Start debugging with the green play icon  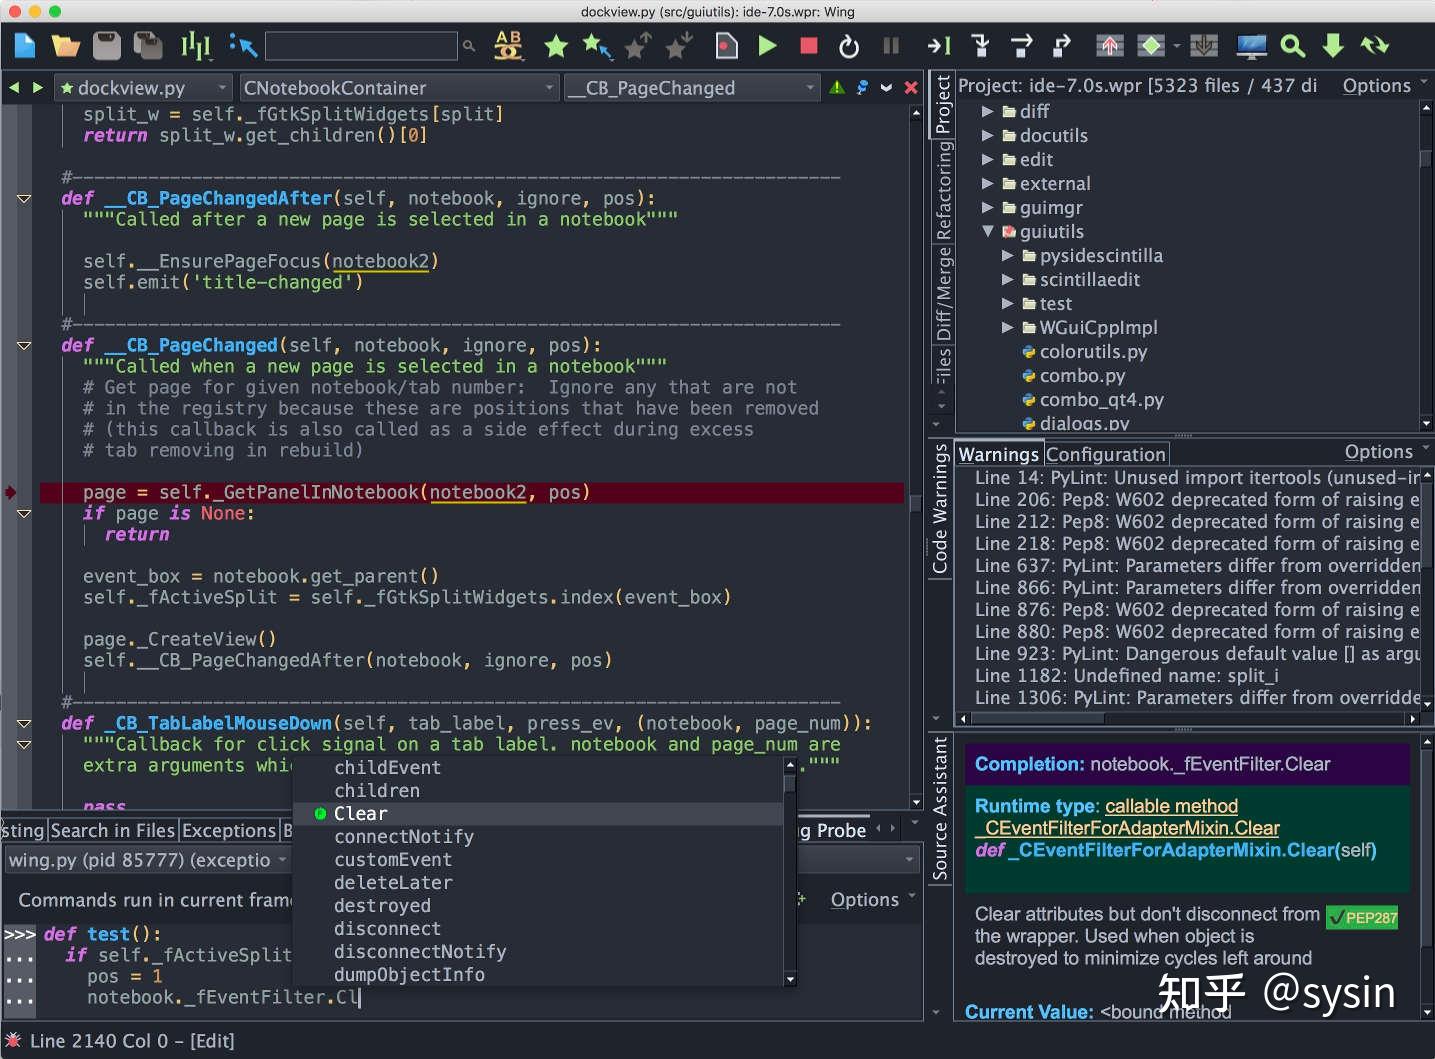point(768,45)
